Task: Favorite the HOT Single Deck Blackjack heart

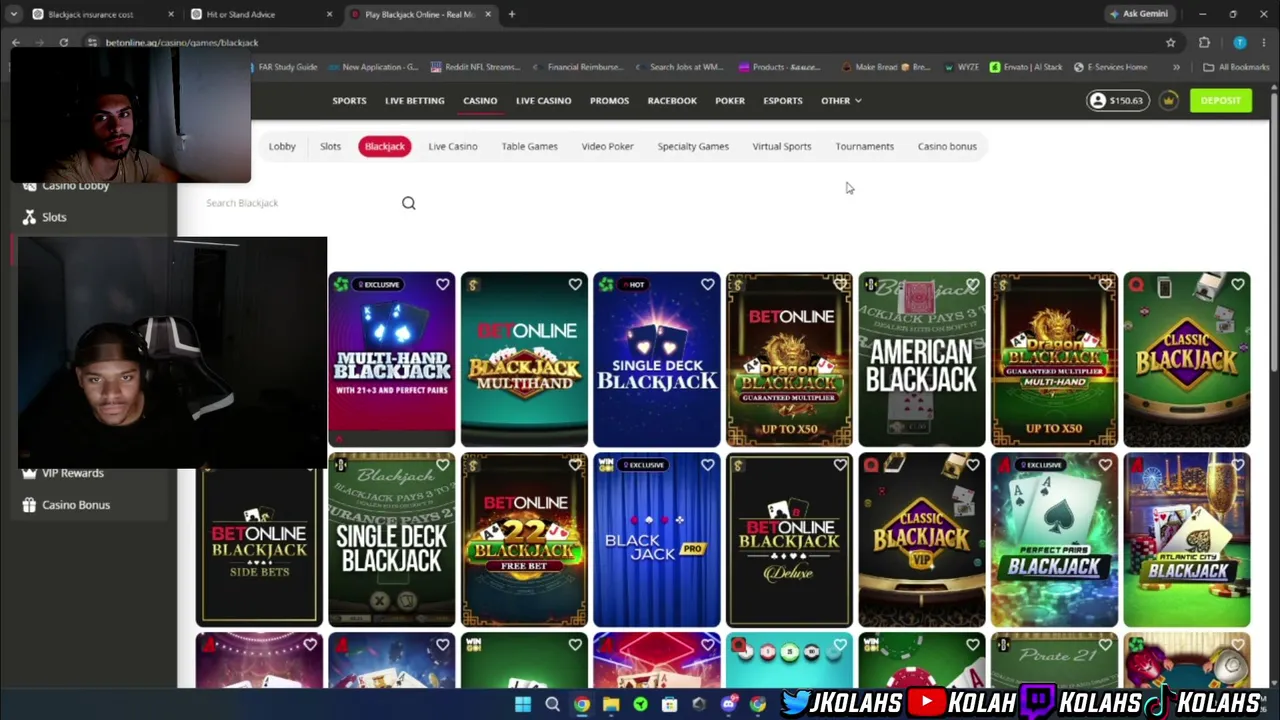Action: (x=707, y=285)
